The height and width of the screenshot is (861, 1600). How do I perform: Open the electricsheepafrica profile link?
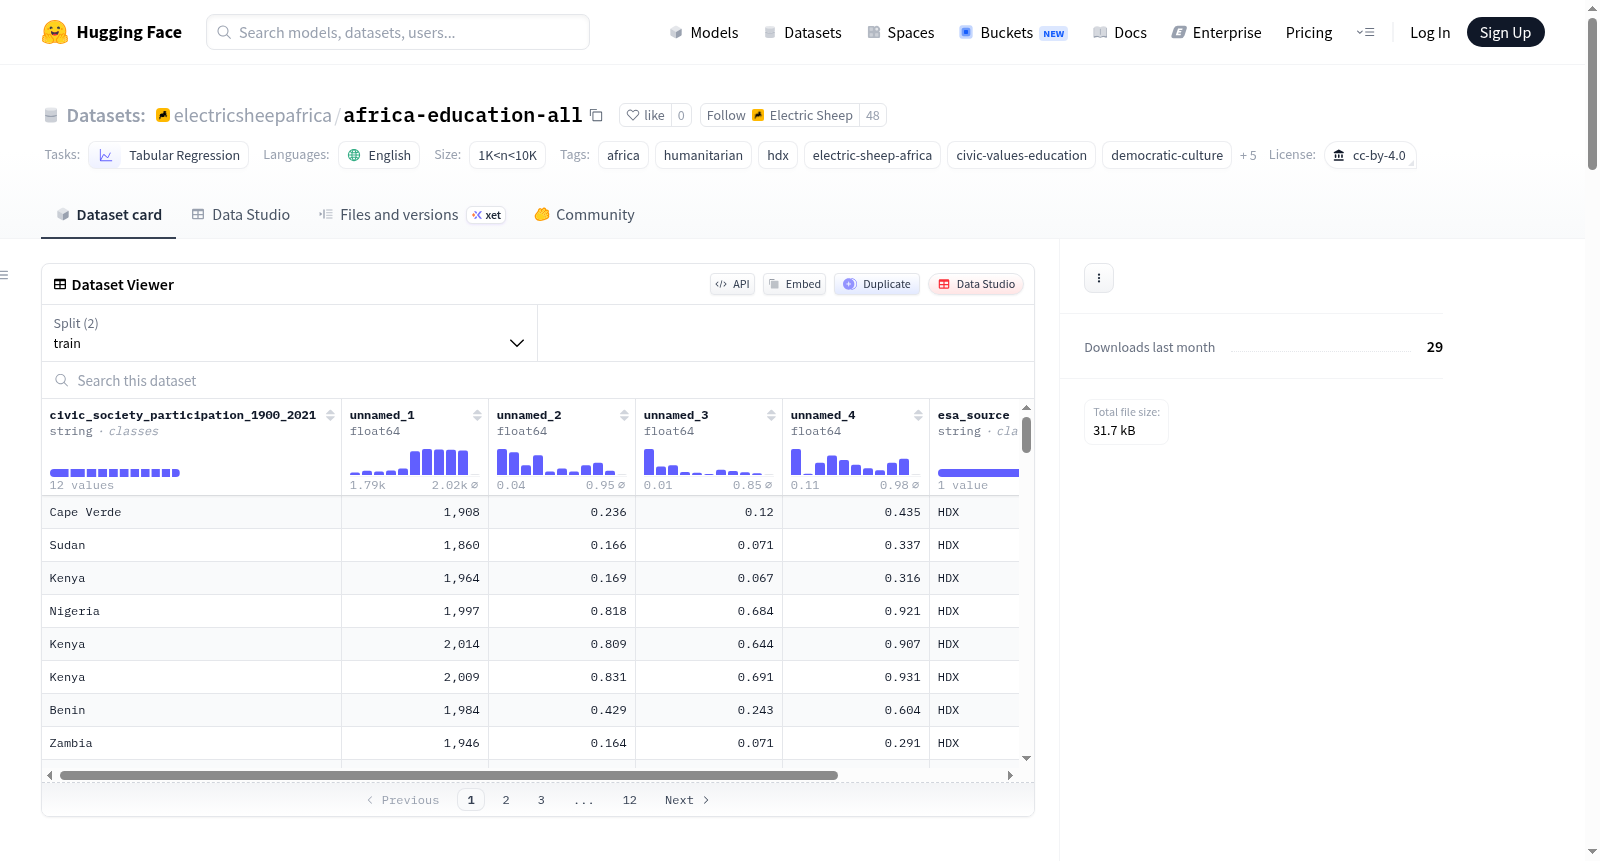point(252,115)
